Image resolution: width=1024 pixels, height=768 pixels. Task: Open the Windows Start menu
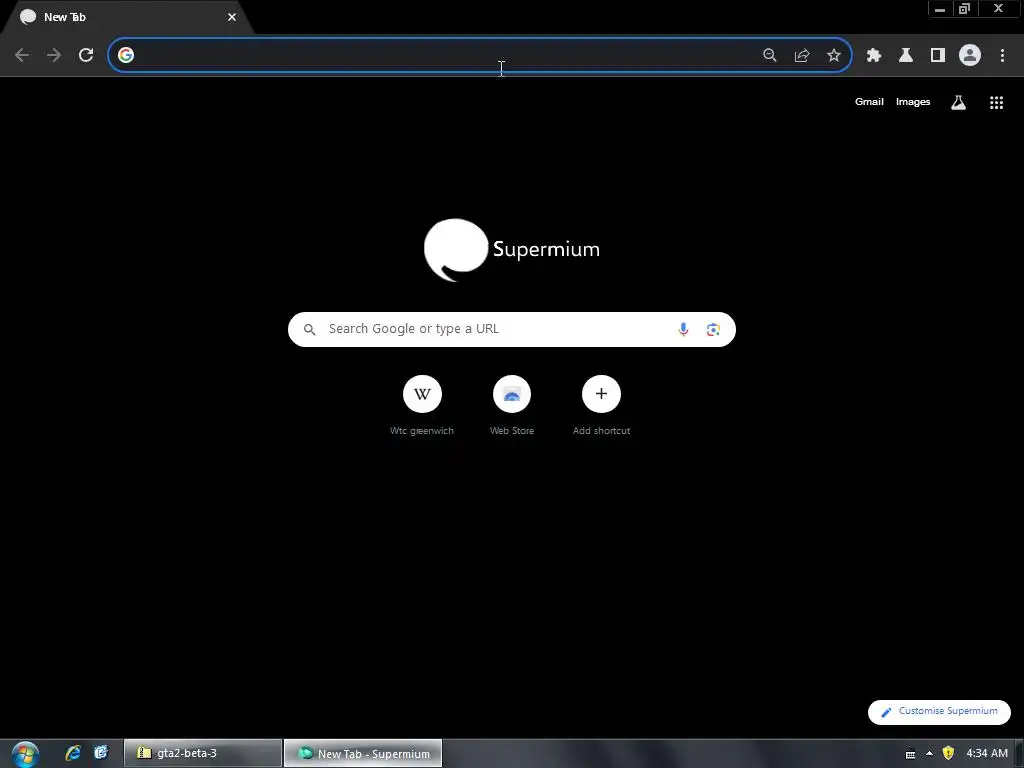point(25,754)
